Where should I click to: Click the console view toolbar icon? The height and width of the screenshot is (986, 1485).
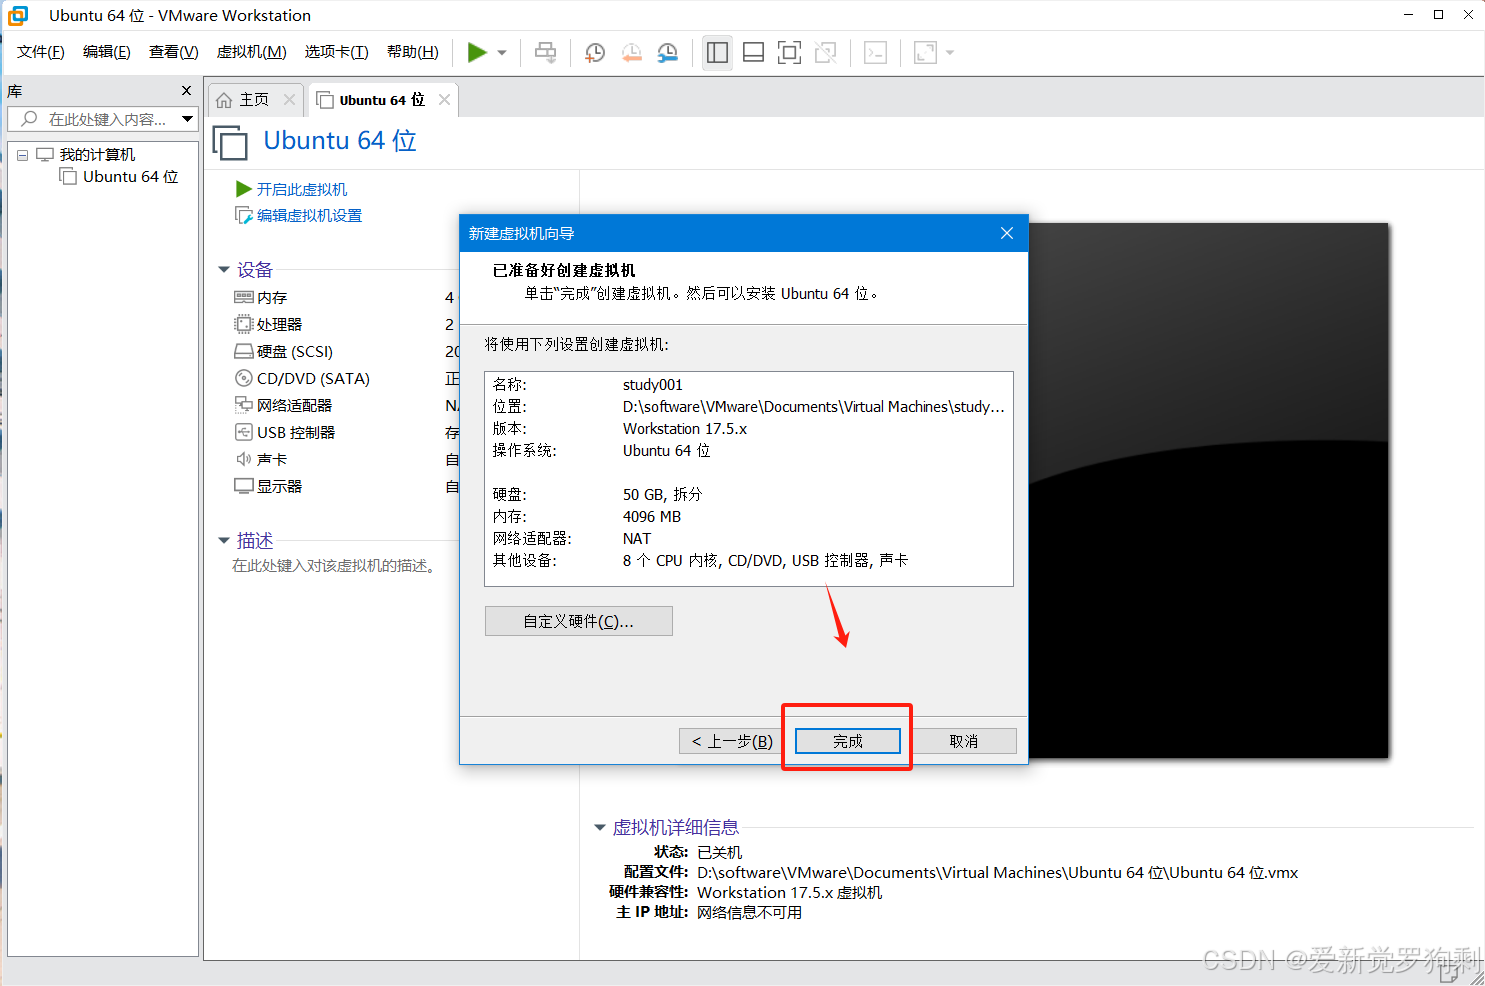click(x=875, y=52)
